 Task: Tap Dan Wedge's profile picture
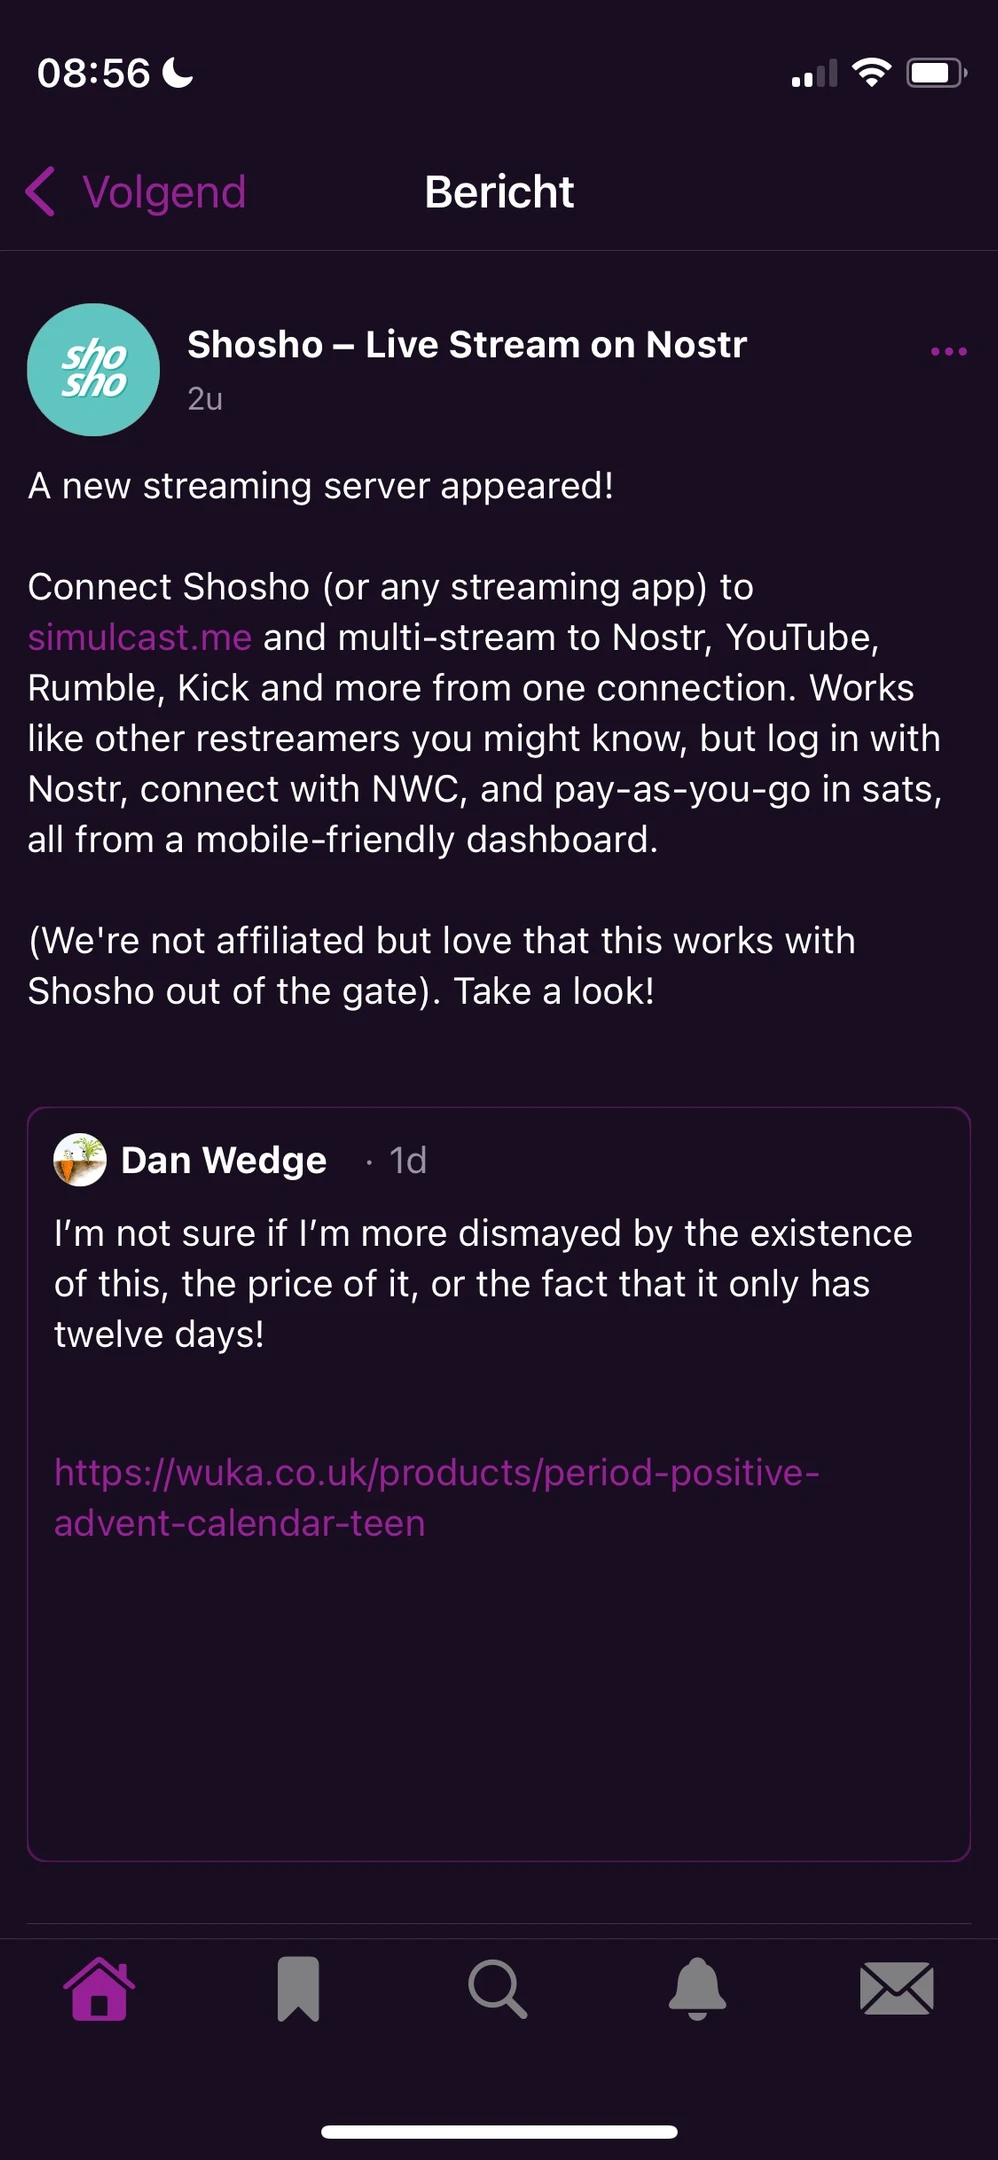tap(80, 1160)
